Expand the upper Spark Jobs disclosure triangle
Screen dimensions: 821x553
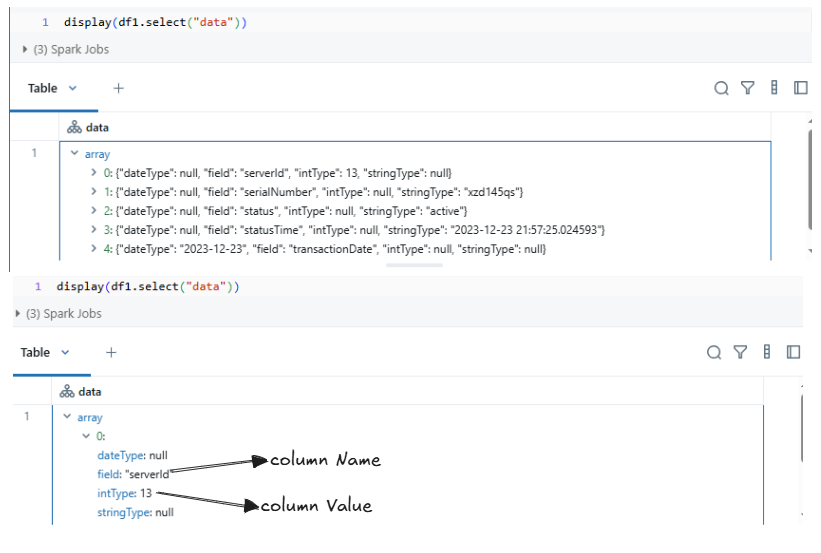pyautogui.click(x=25, y=49)
